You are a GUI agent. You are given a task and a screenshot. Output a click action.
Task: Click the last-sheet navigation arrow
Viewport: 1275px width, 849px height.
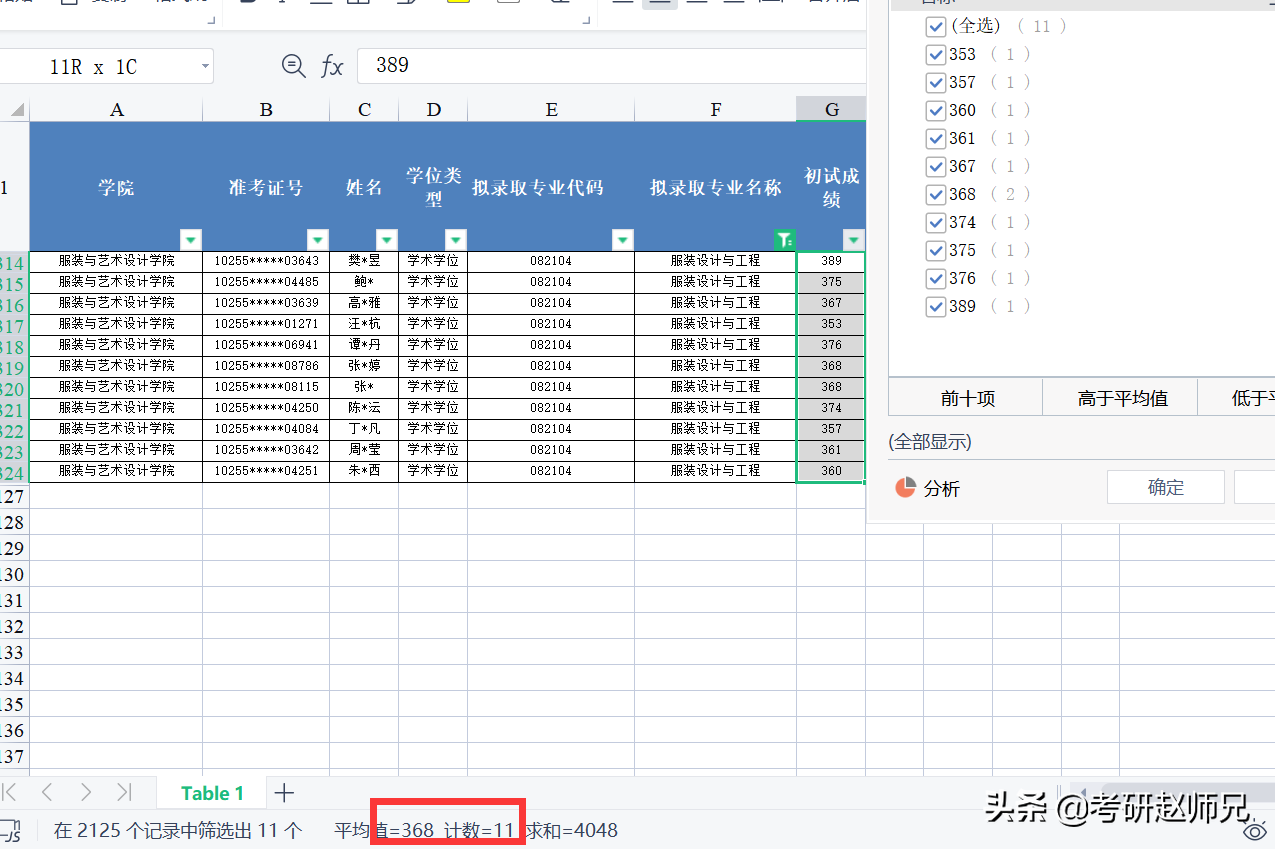pos(125,792)
